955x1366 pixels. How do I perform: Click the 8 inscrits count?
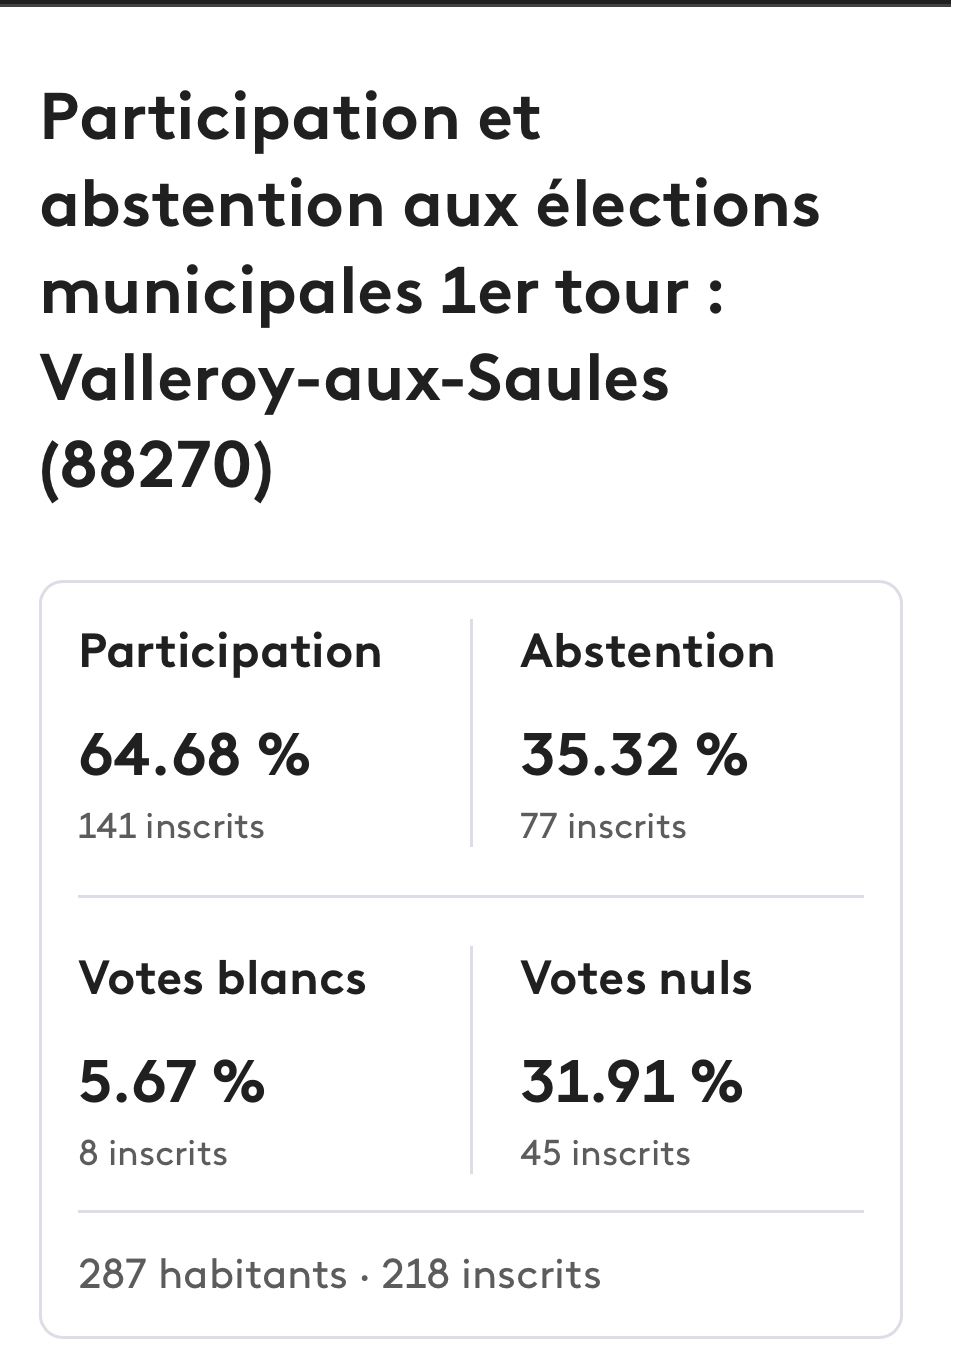[x=153, y=1154]
